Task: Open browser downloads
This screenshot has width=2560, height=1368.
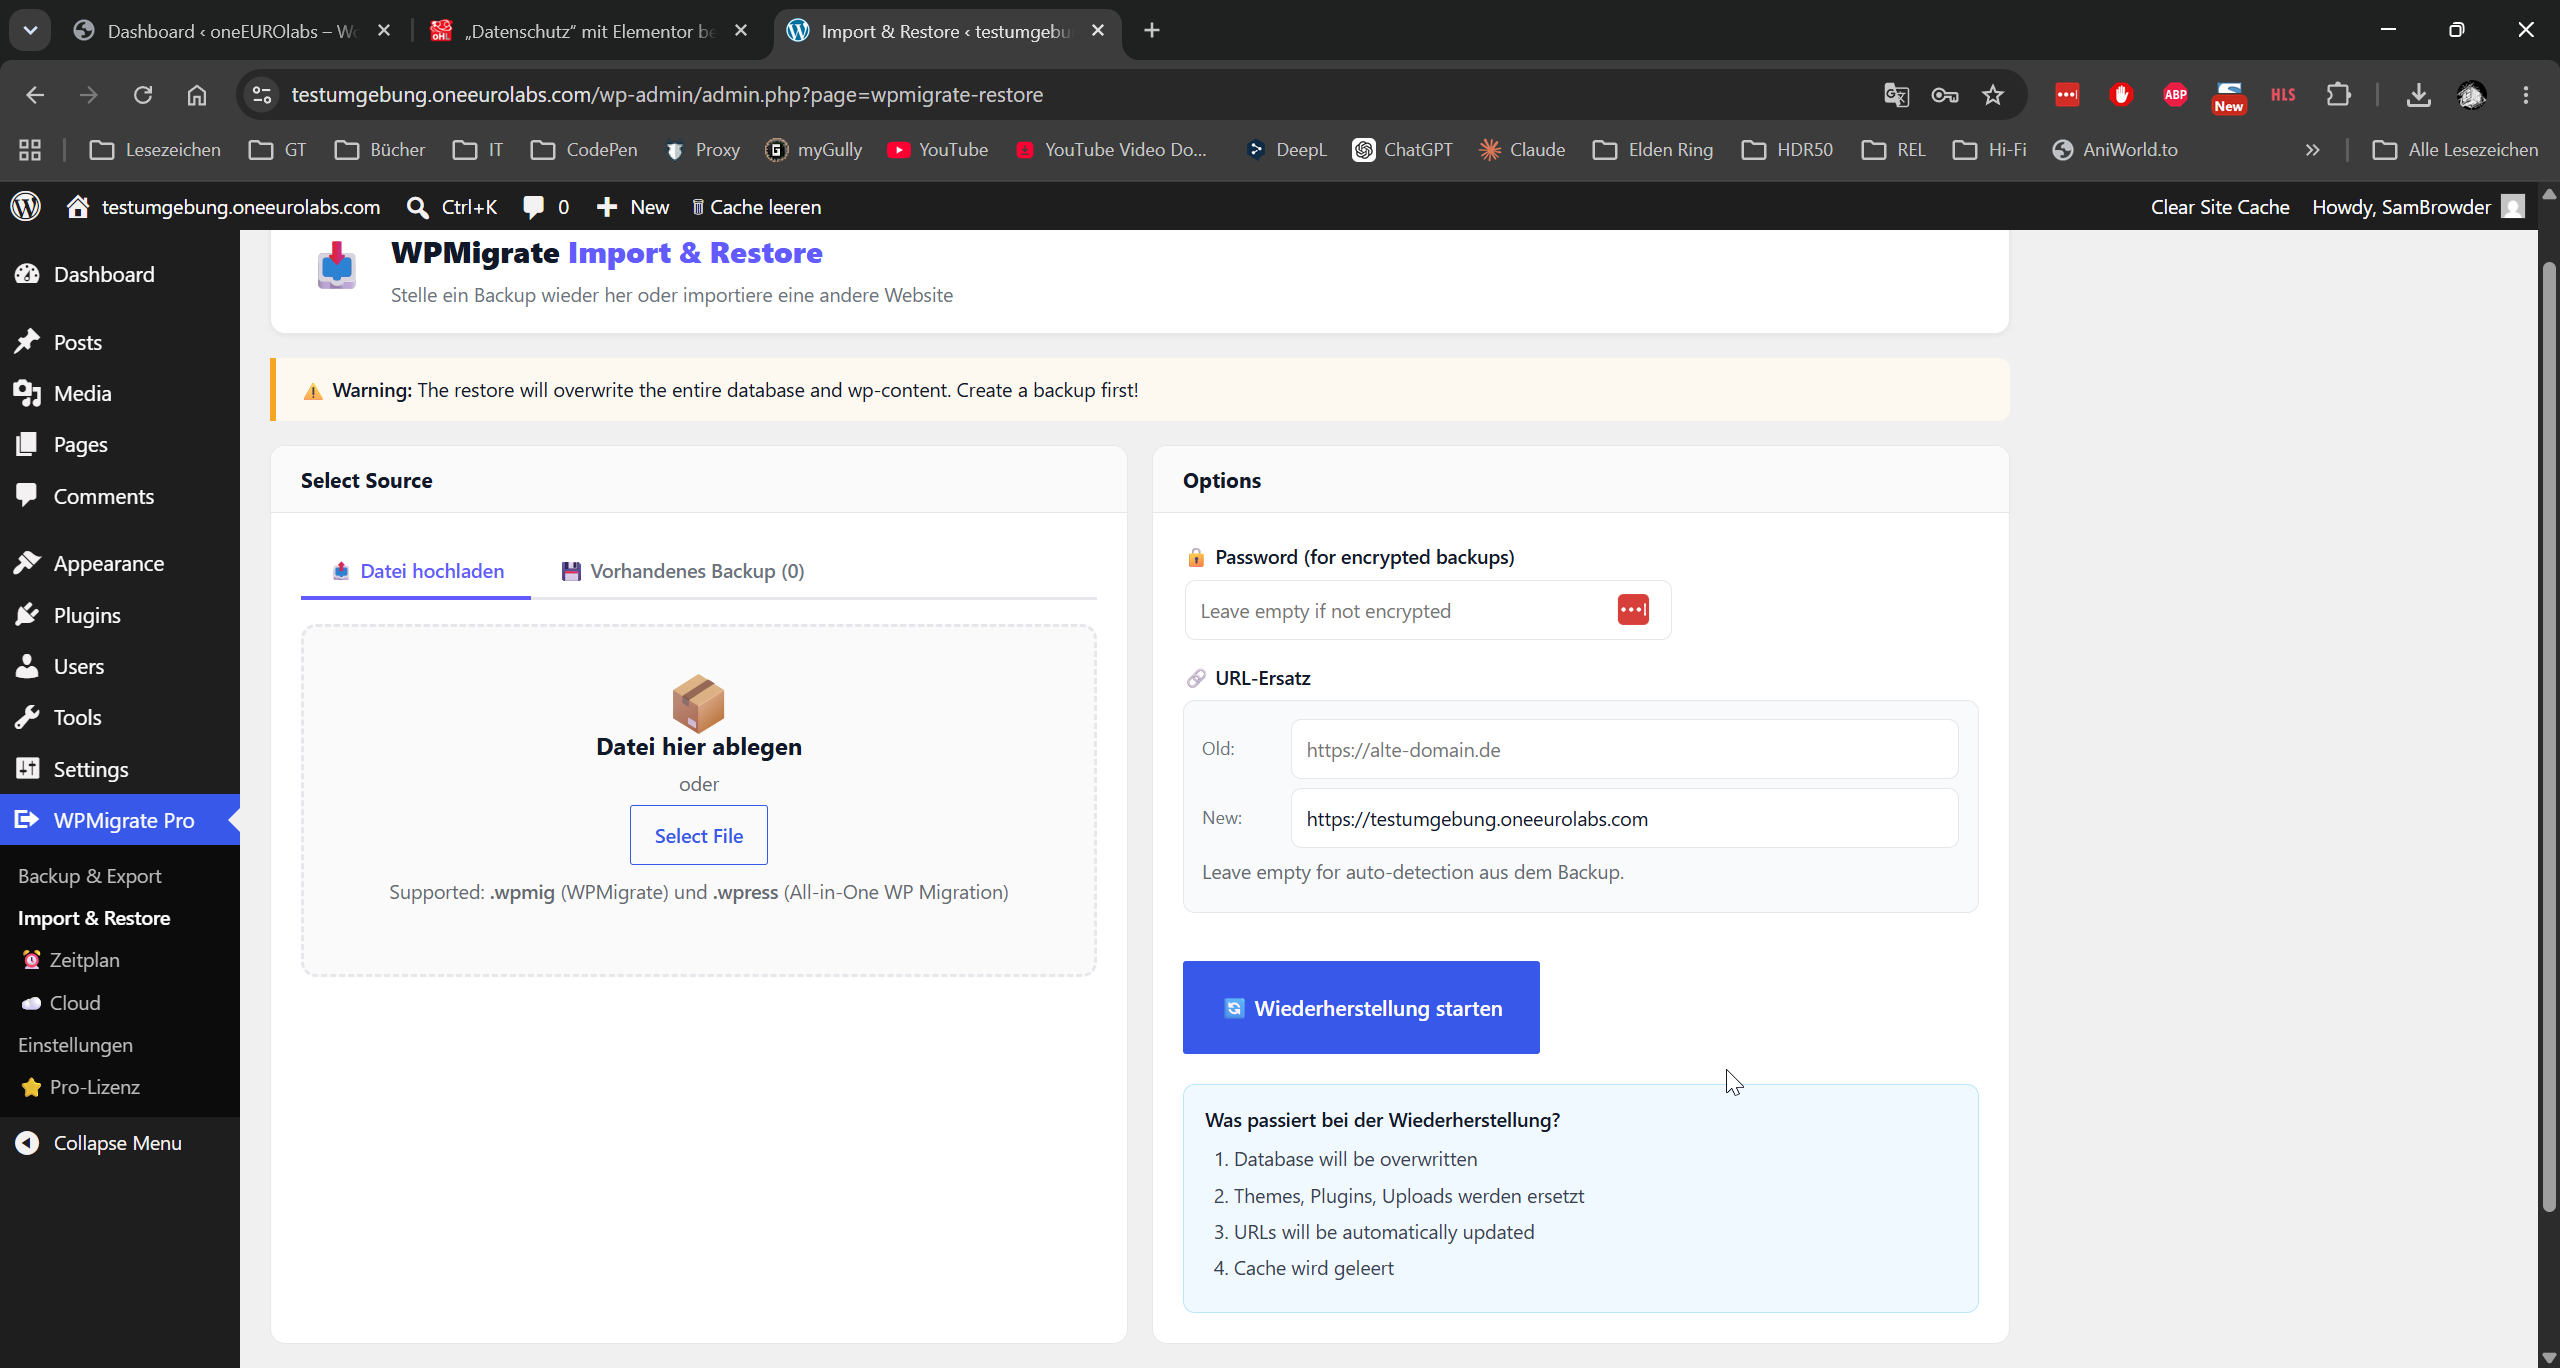Action: coord(2418,95)
